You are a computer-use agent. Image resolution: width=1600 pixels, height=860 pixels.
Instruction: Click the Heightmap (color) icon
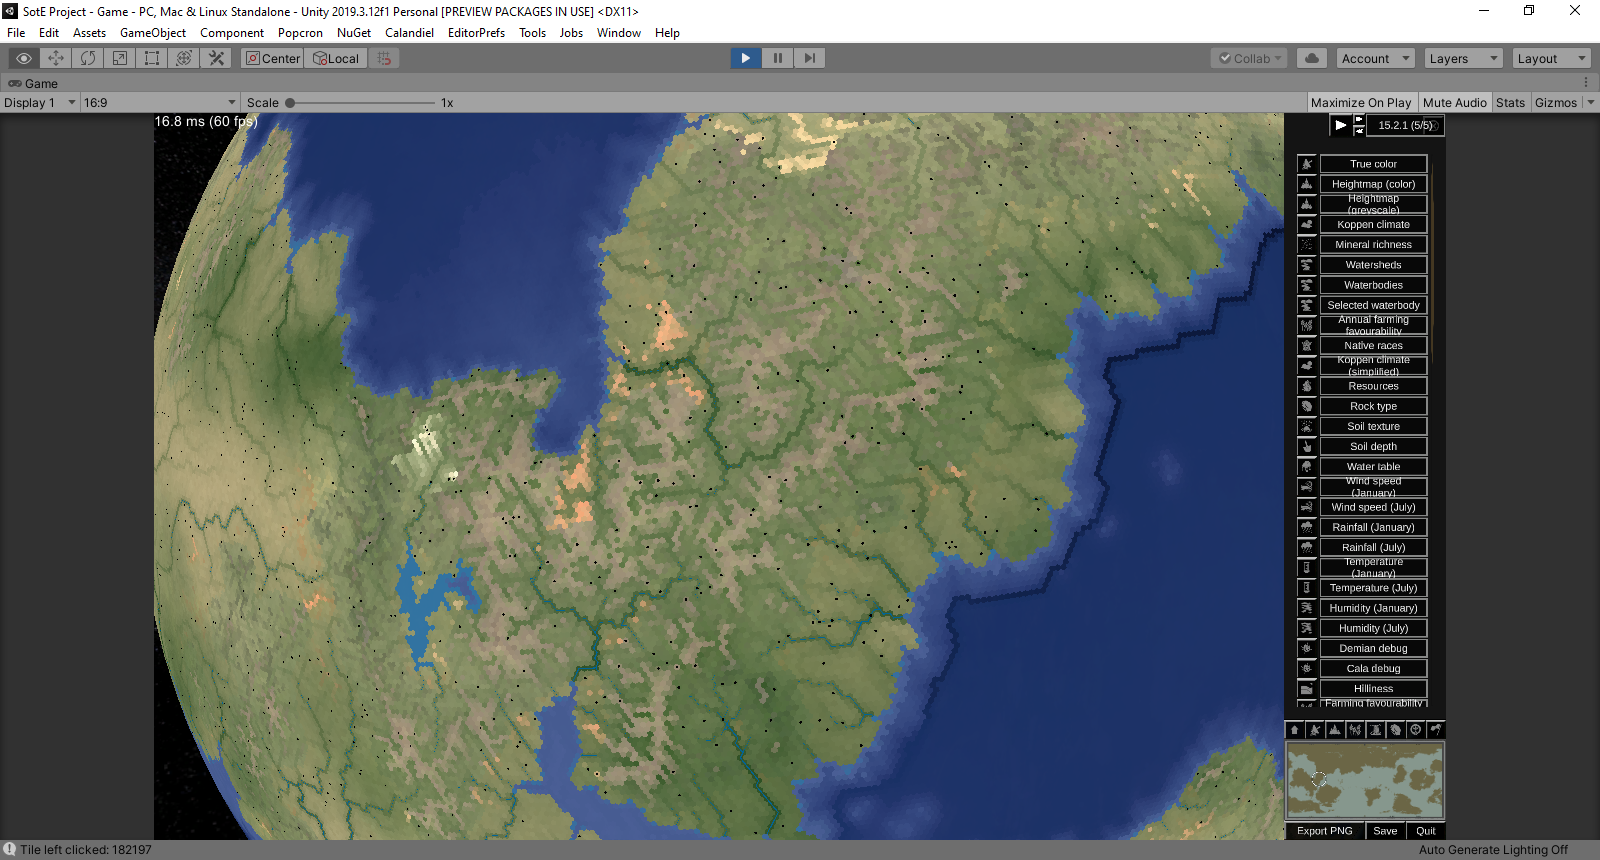[x=1306, y=184]
